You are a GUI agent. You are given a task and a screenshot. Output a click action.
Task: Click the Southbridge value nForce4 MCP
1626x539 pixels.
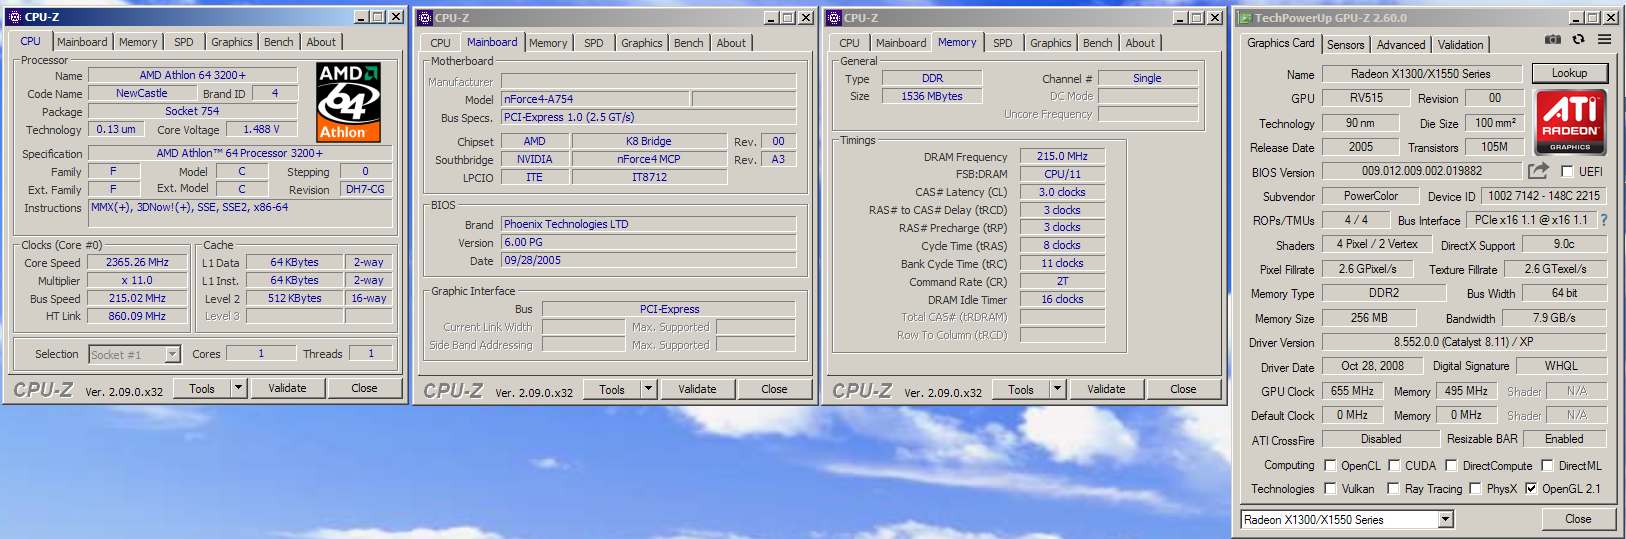pos(649,159)
